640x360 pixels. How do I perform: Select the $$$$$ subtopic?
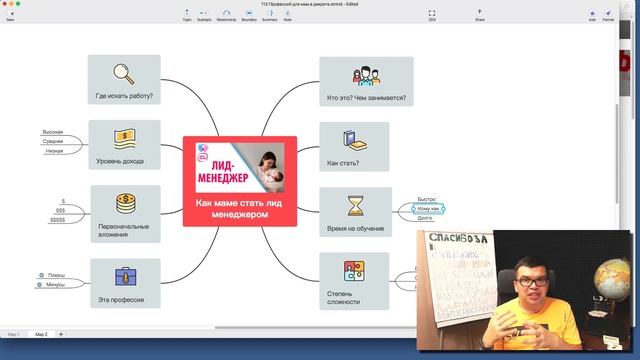pos(58,220)
